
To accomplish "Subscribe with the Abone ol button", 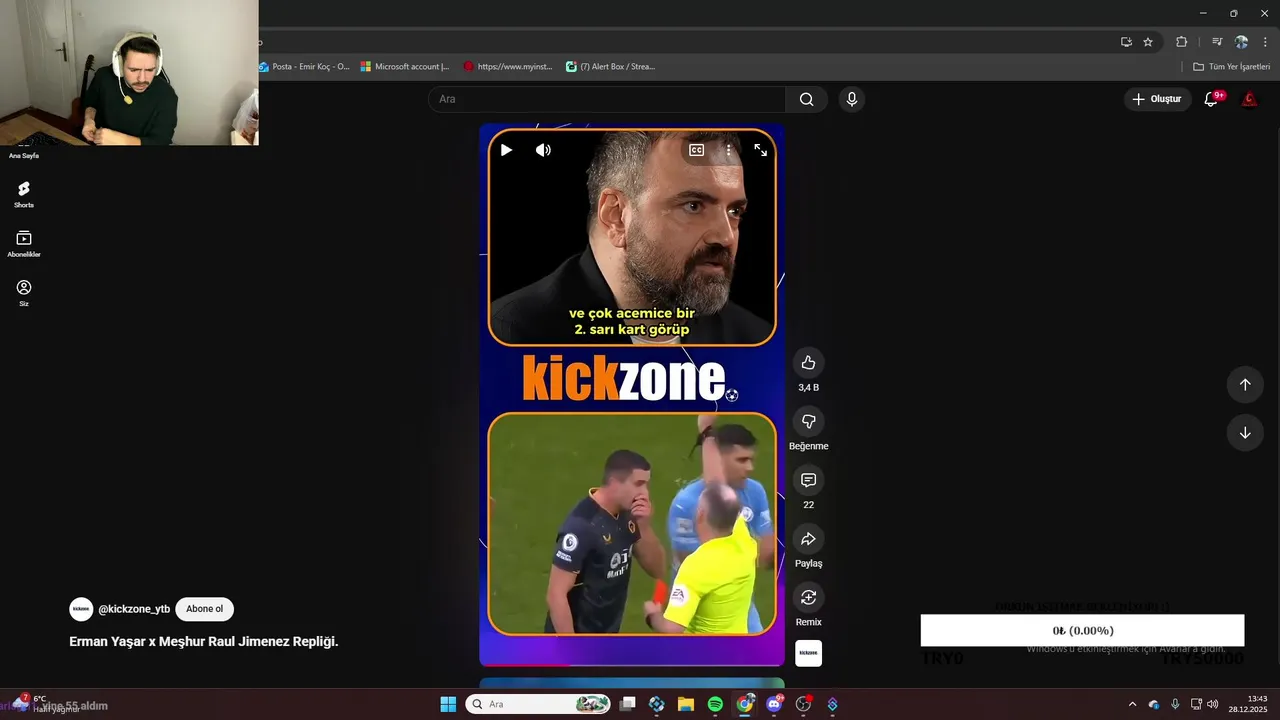I will 204,609.
